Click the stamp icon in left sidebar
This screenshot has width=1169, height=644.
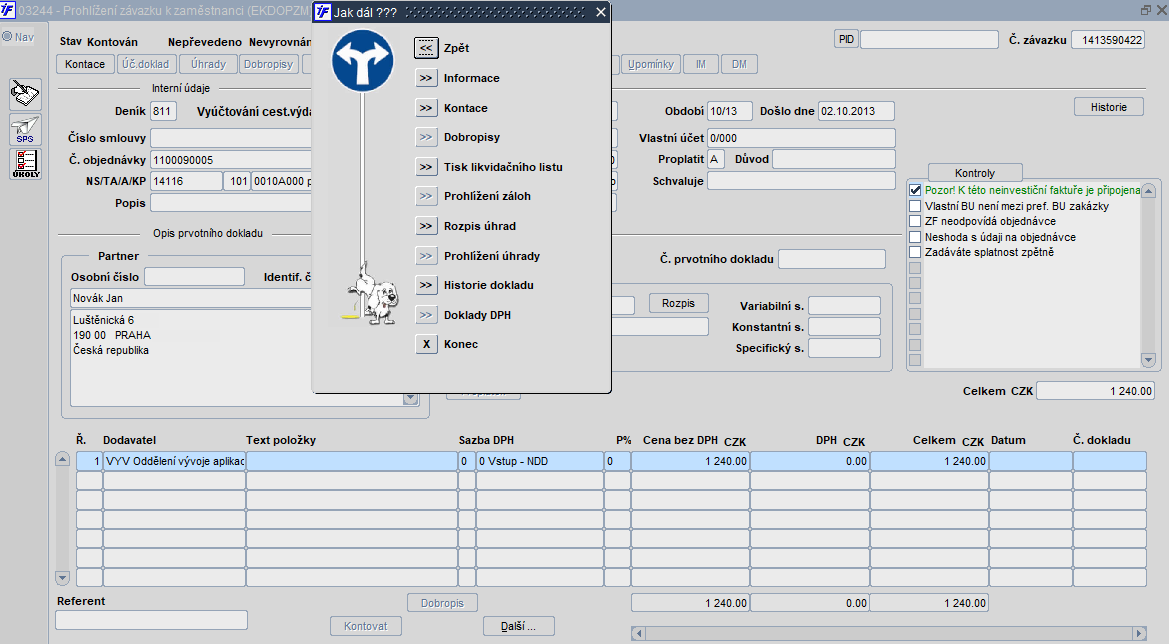point(25,95)
